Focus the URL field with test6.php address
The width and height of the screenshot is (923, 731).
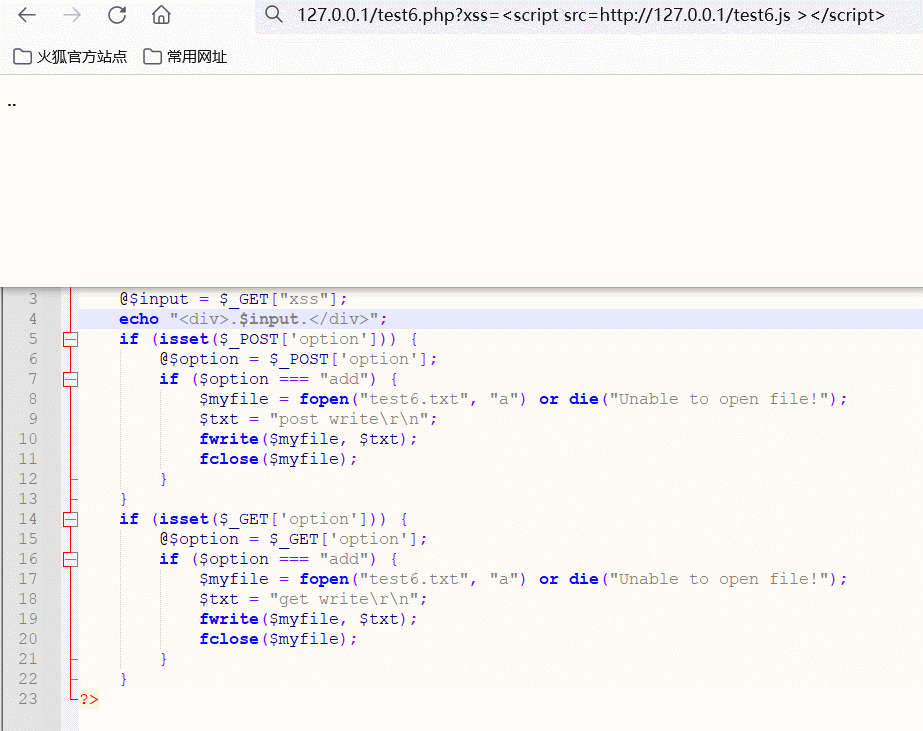tap(590, 15)
